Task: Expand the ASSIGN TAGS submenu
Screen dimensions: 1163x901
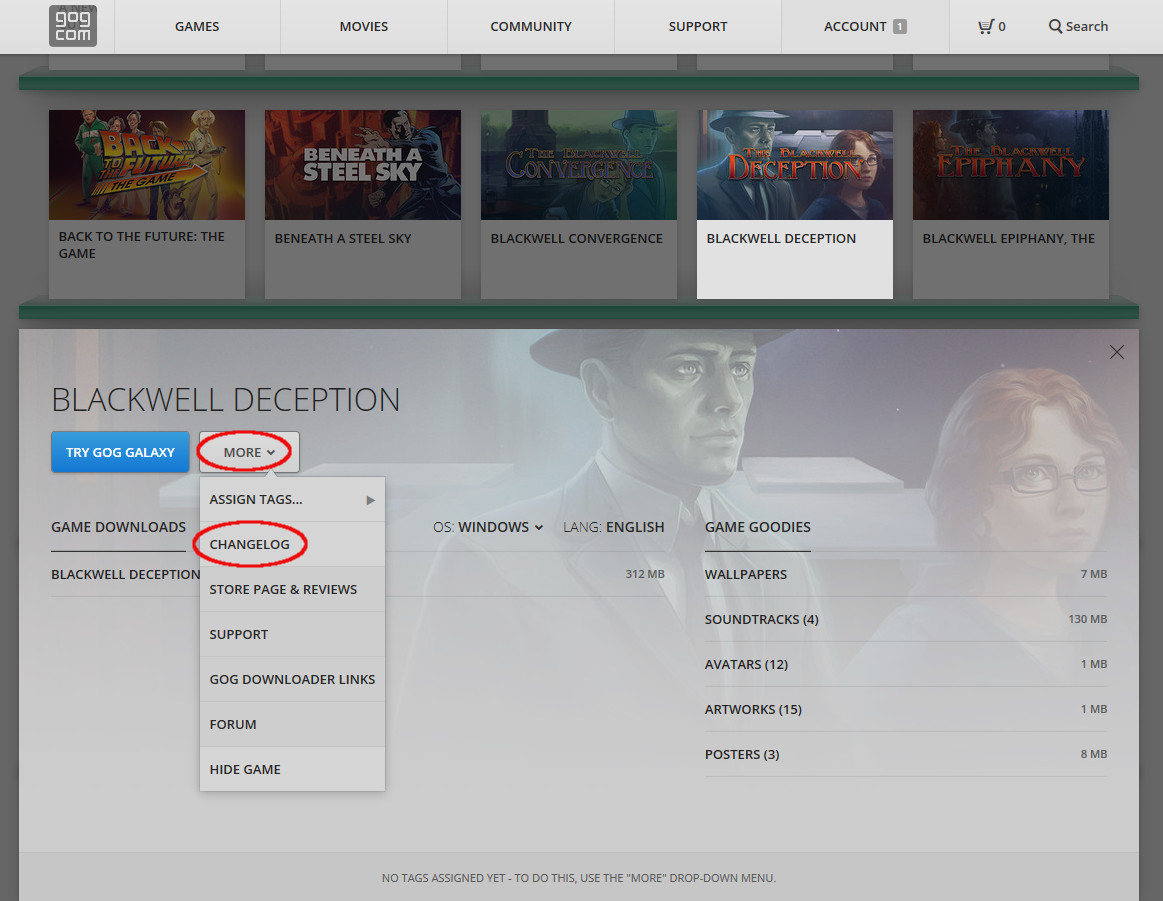Action: [292, 500]
